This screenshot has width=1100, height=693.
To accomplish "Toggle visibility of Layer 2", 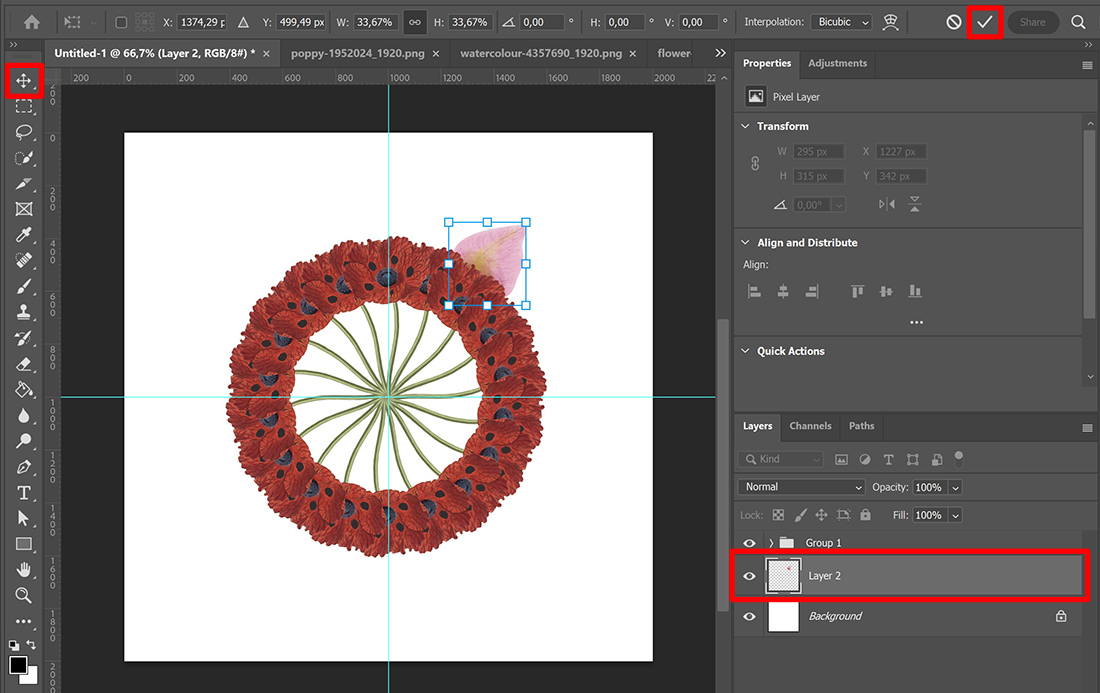I will pyautogui.click(x=749, y=576).
